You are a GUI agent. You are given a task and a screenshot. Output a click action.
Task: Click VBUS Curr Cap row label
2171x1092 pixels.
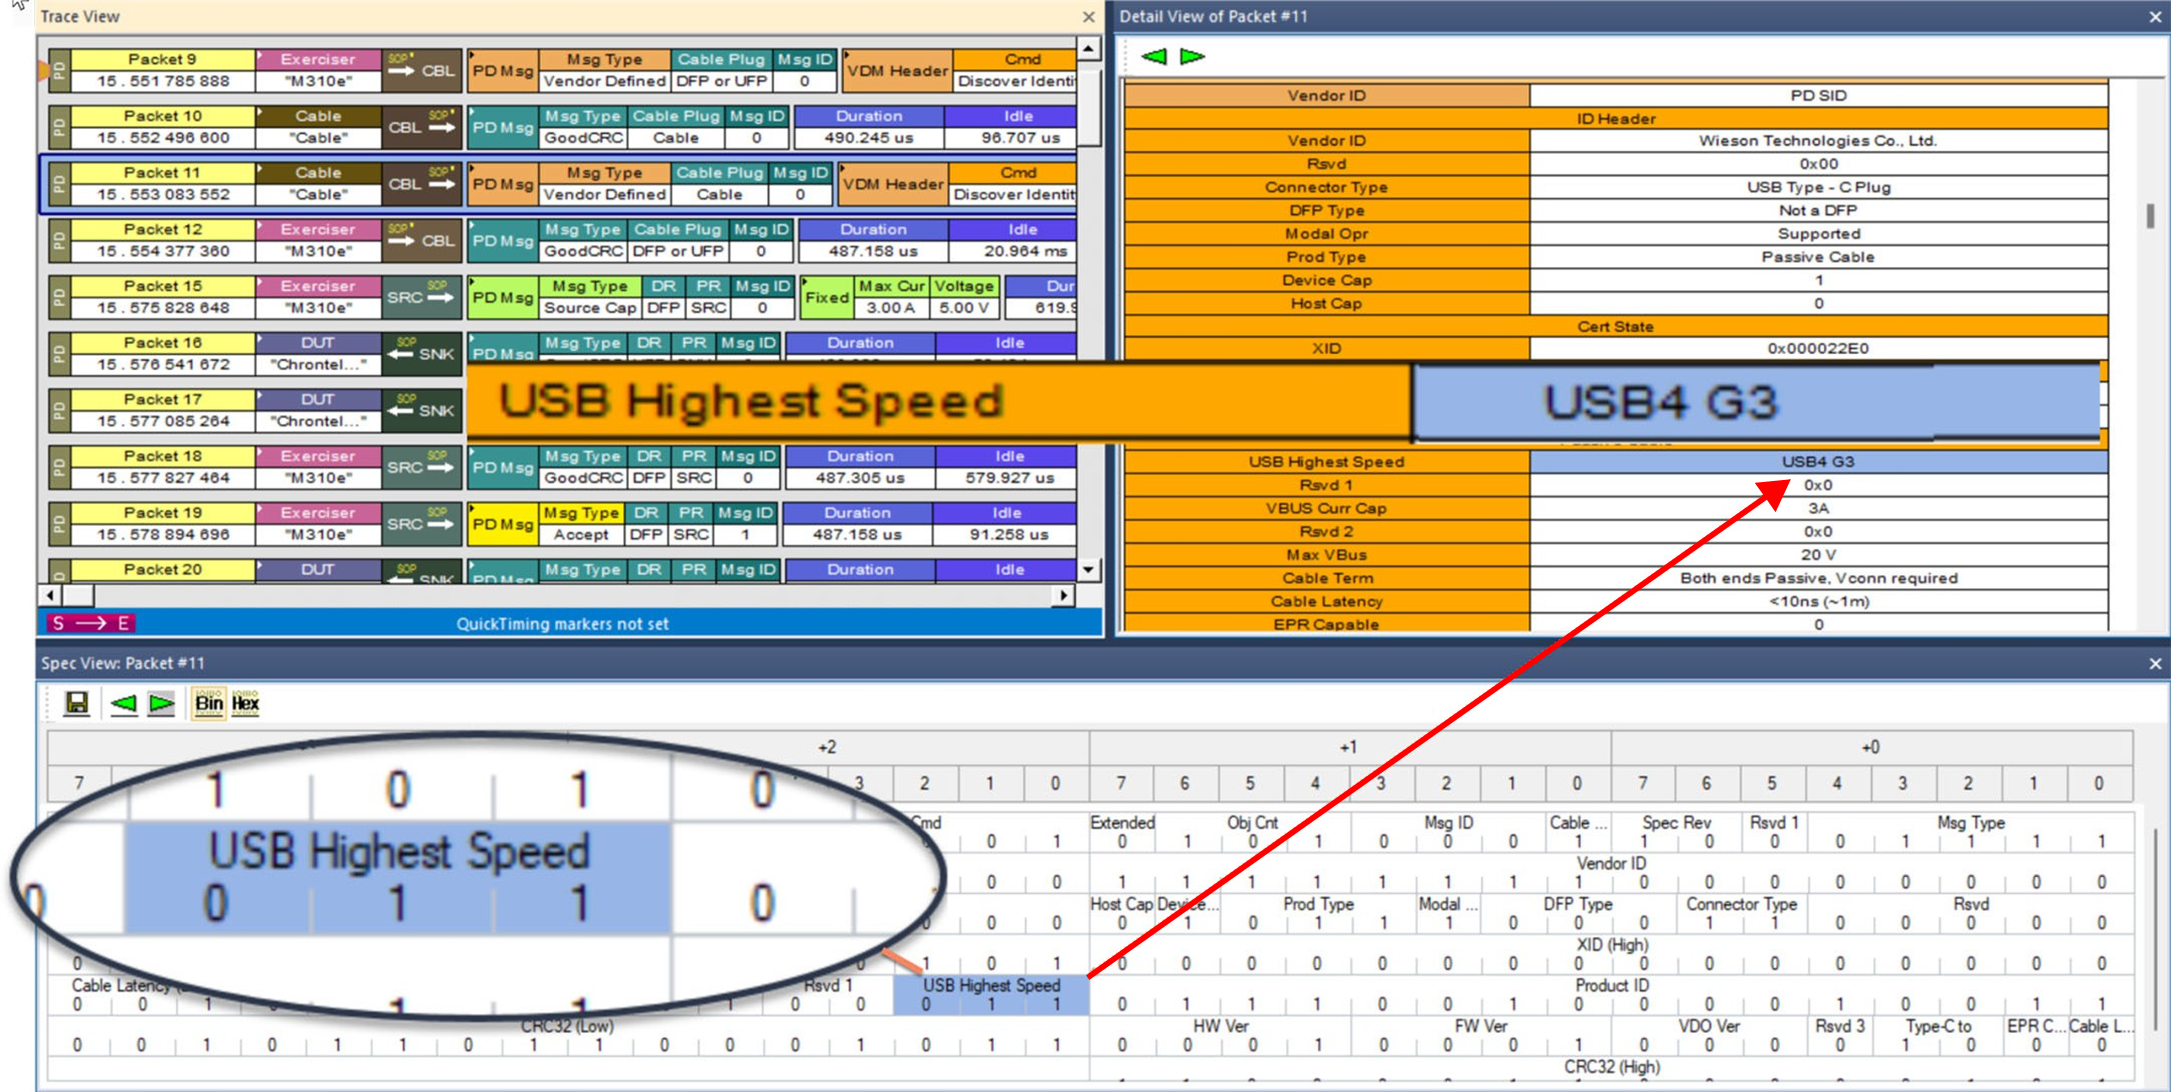point(1326,508)
